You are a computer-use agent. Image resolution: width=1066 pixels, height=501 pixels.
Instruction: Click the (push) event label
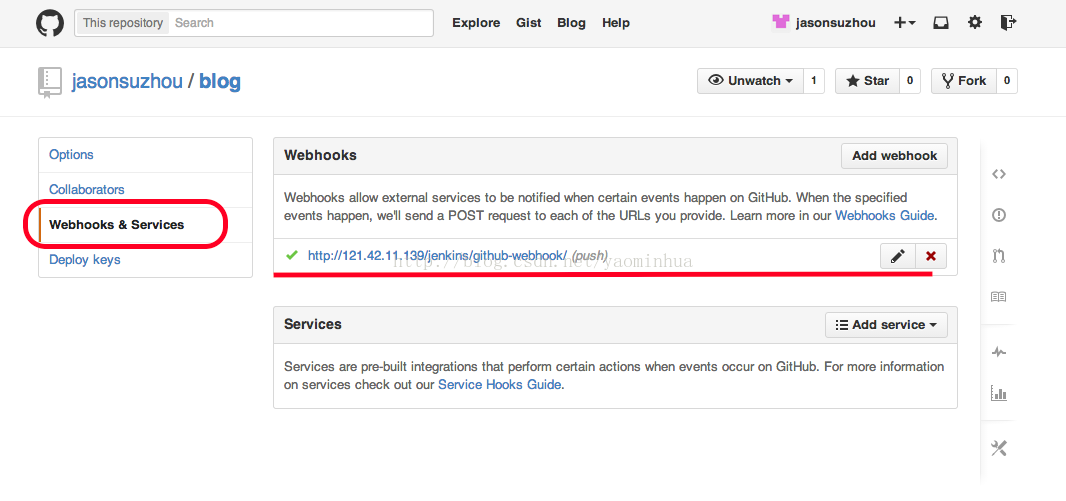tap(589, 256)
